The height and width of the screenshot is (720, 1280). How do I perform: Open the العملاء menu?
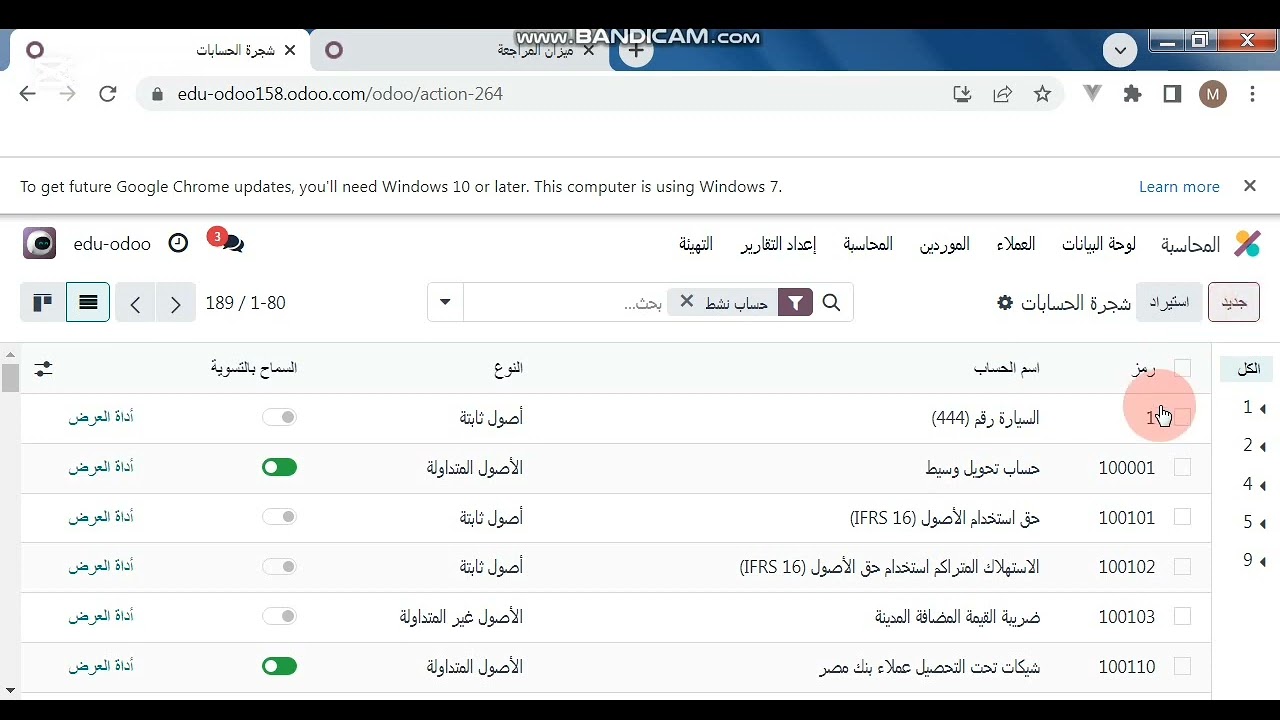(x=1015, y=244)
